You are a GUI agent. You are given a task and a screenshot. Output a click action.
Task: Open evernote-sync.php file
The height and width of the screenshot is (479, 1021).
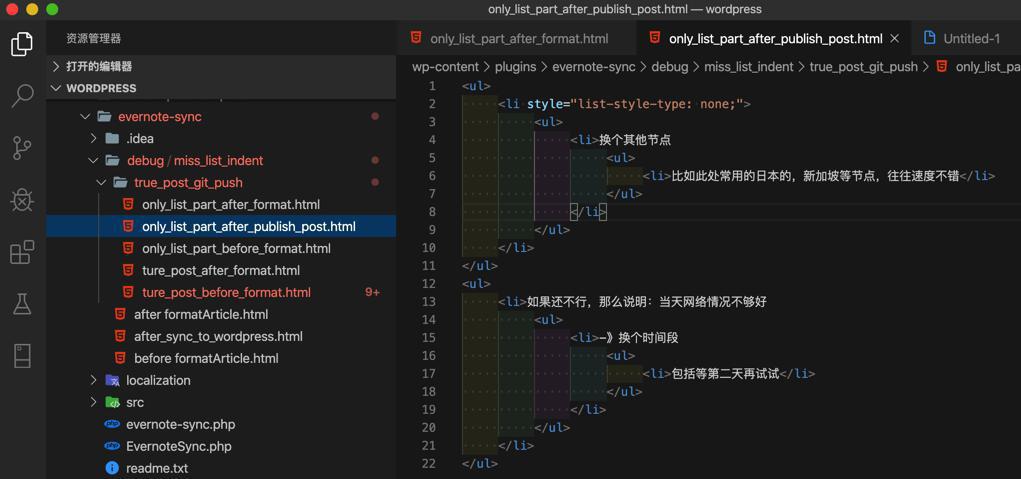(180, 424)
